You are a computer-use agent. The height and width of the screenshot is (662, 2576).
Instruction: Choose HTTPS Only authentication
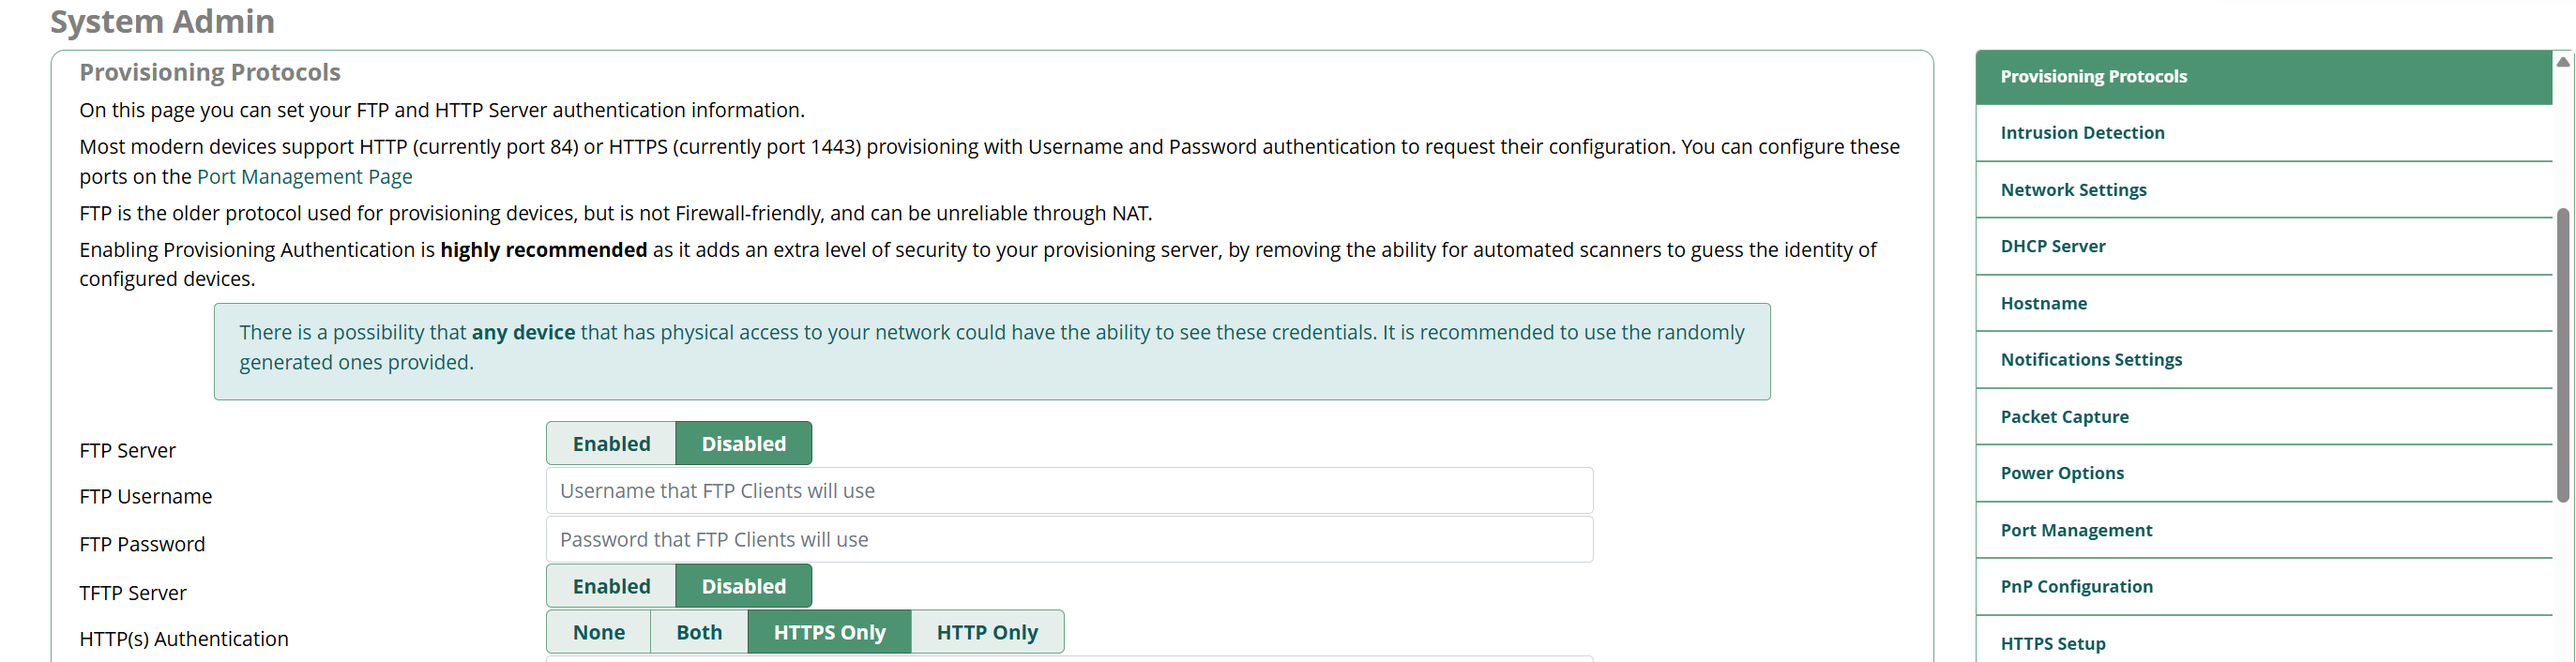(x=829, y=633)
